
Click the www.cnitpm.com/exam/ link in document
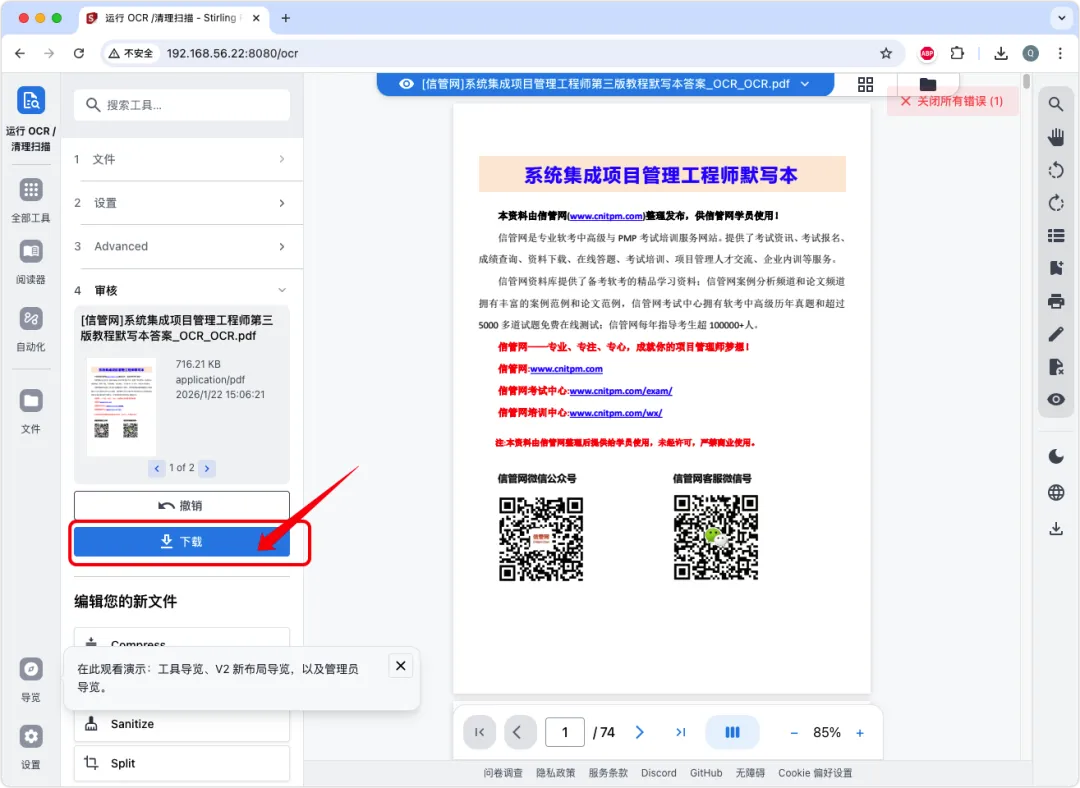621,391
